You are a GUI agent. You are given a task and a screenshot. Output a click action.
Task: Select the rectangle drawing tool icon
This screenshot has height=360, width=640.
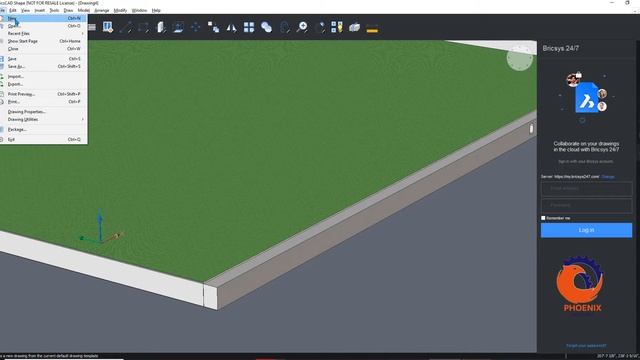coord(143,27)
